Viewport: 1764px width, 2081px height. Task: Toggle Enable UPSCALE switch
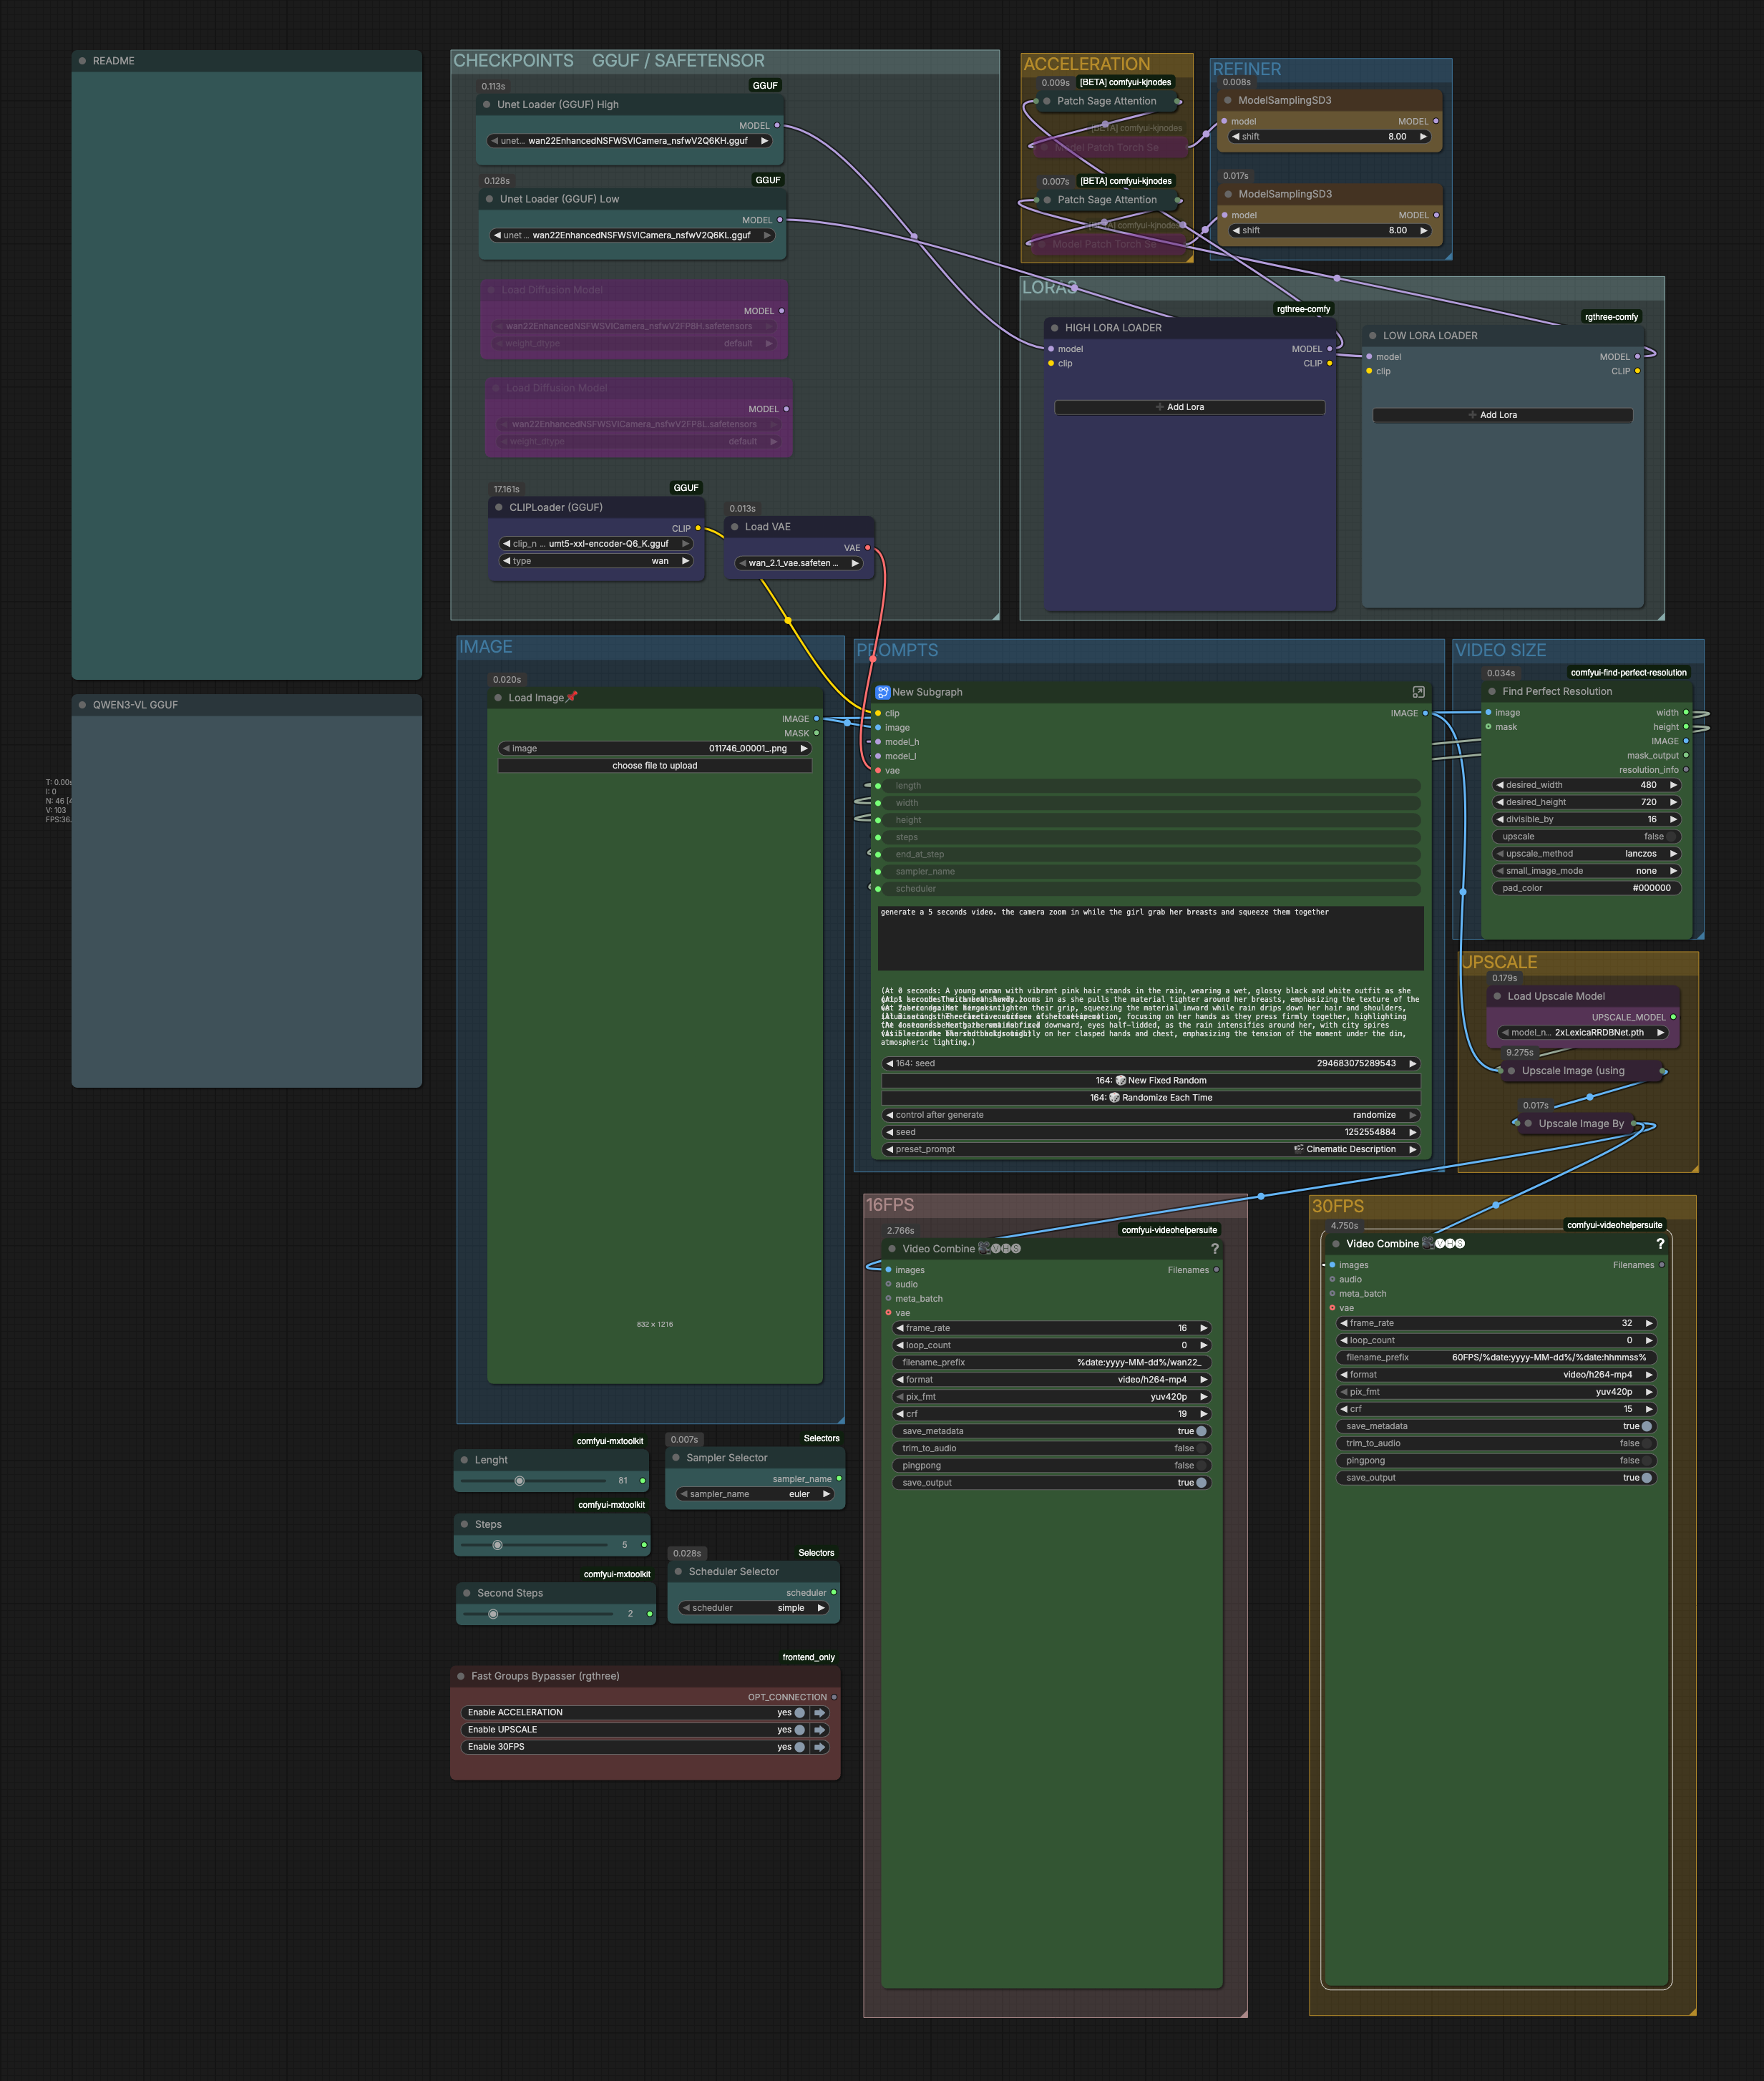799,1730
